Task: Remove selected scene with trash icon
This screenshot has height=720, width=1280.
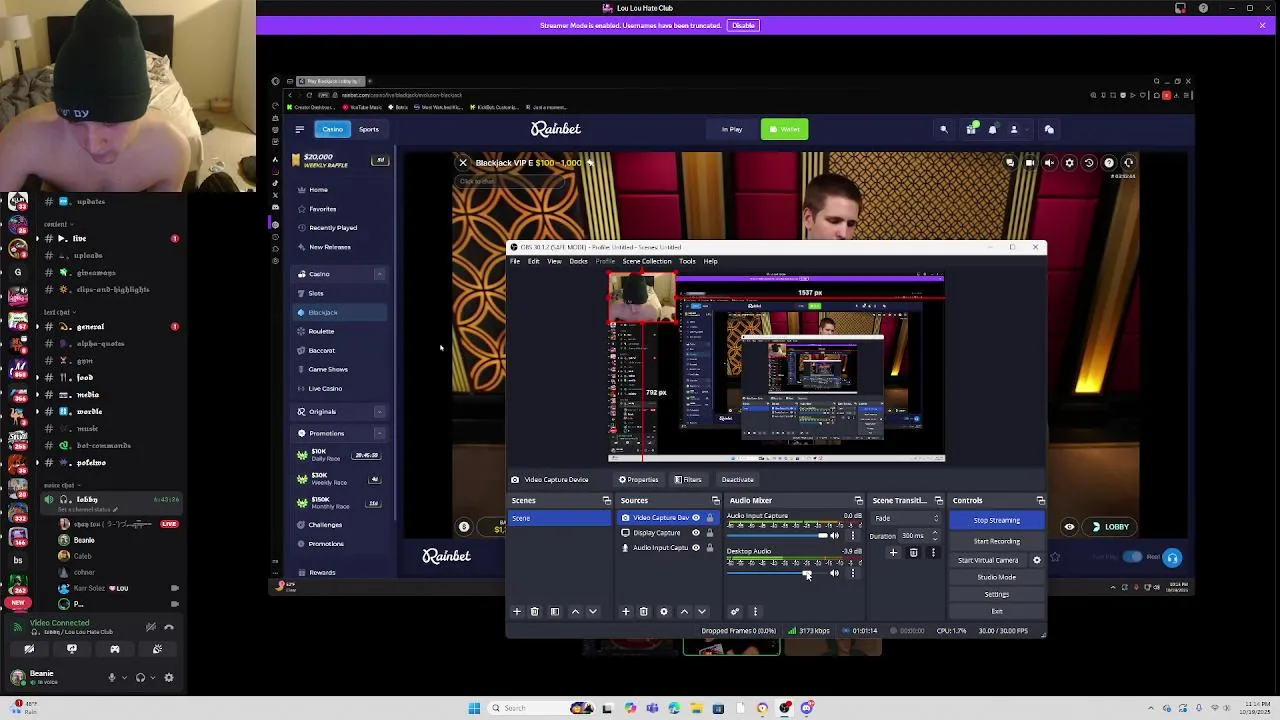Action: (534, 611)
